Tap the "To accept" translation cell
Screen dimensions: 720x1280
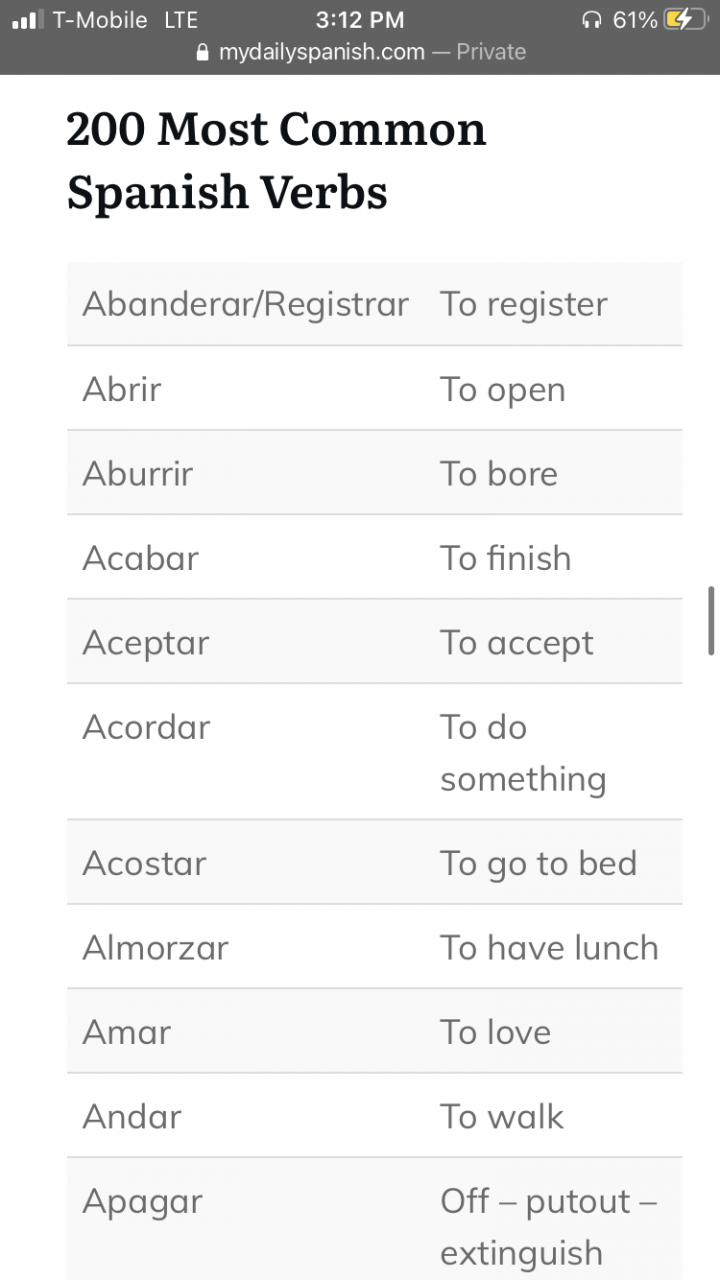(x=516, y=643)
